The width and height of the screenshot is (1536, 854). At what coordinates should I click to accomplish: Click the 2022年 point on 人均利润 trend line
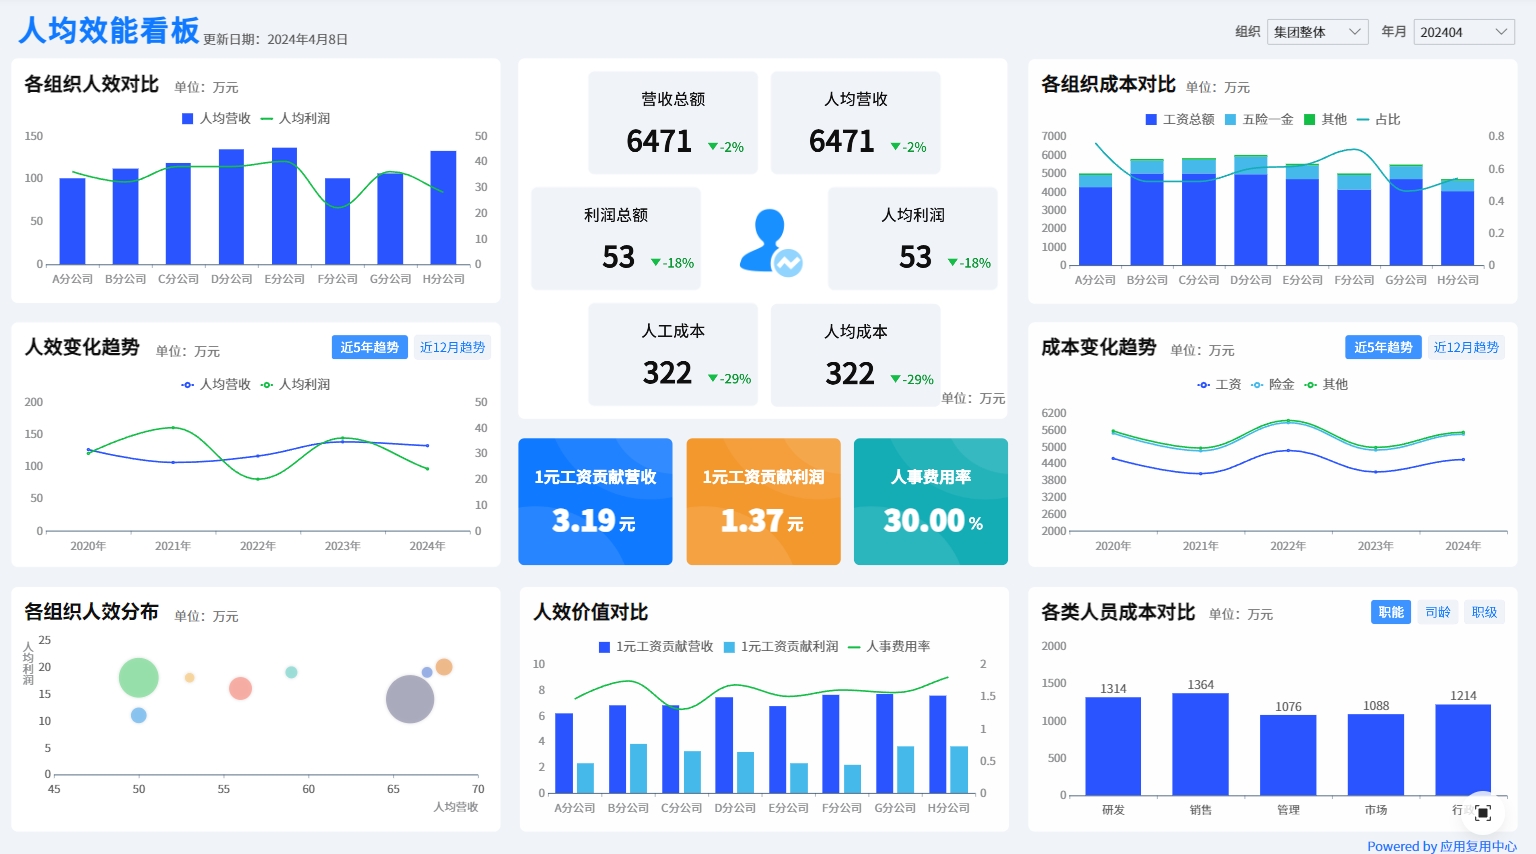258,479
